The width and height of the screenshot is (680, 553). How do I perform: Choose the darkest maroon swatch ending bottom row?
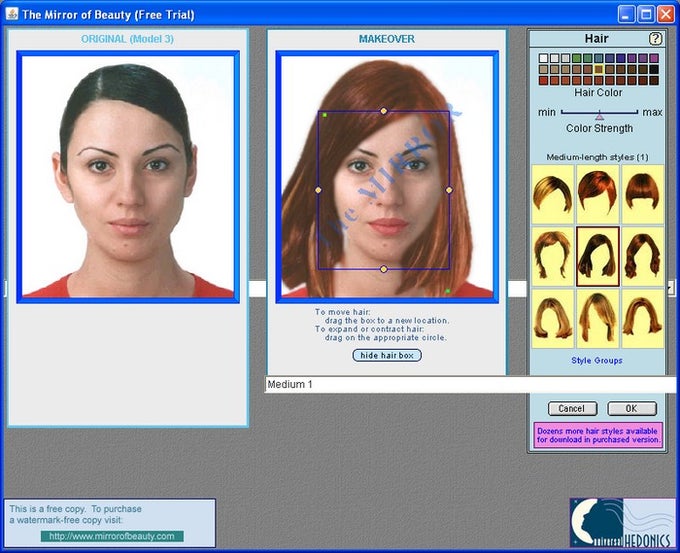(654, 81)
